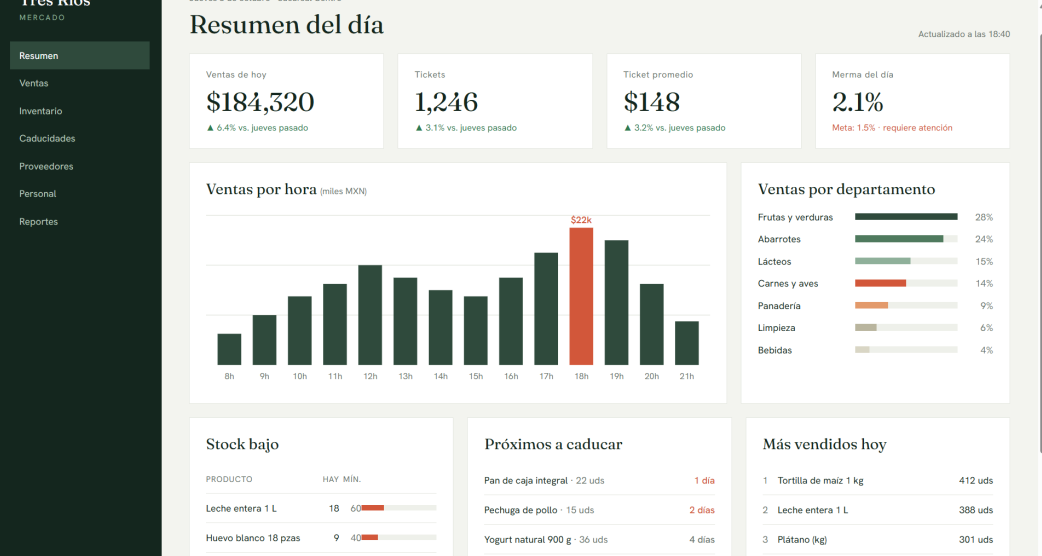
Task: Click 'Meta: 1.5% · requiere atención' text
Action: pos(892,128)
